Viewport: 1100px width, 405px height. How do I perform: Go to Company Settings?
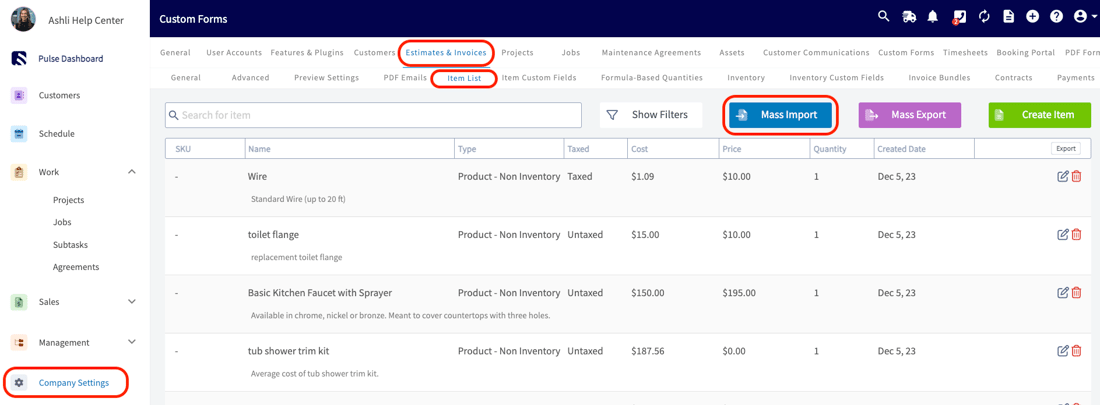coord(74,383)
